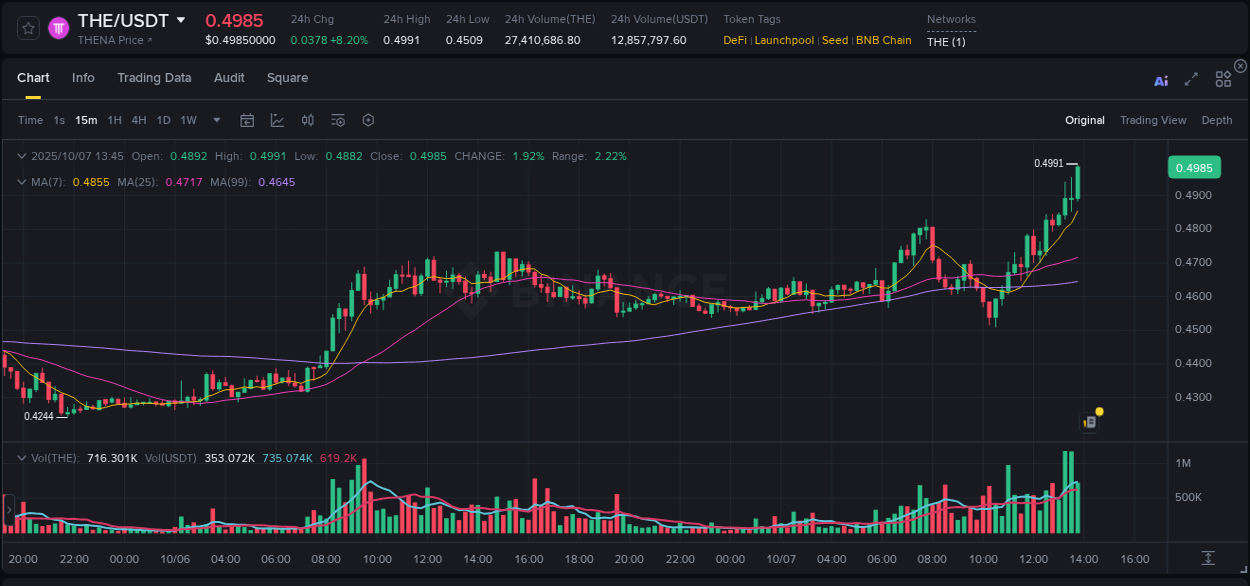Expand the additional timeframes dropdown
The height and width of the screenshot is (586, 1250).
(216, 120)
